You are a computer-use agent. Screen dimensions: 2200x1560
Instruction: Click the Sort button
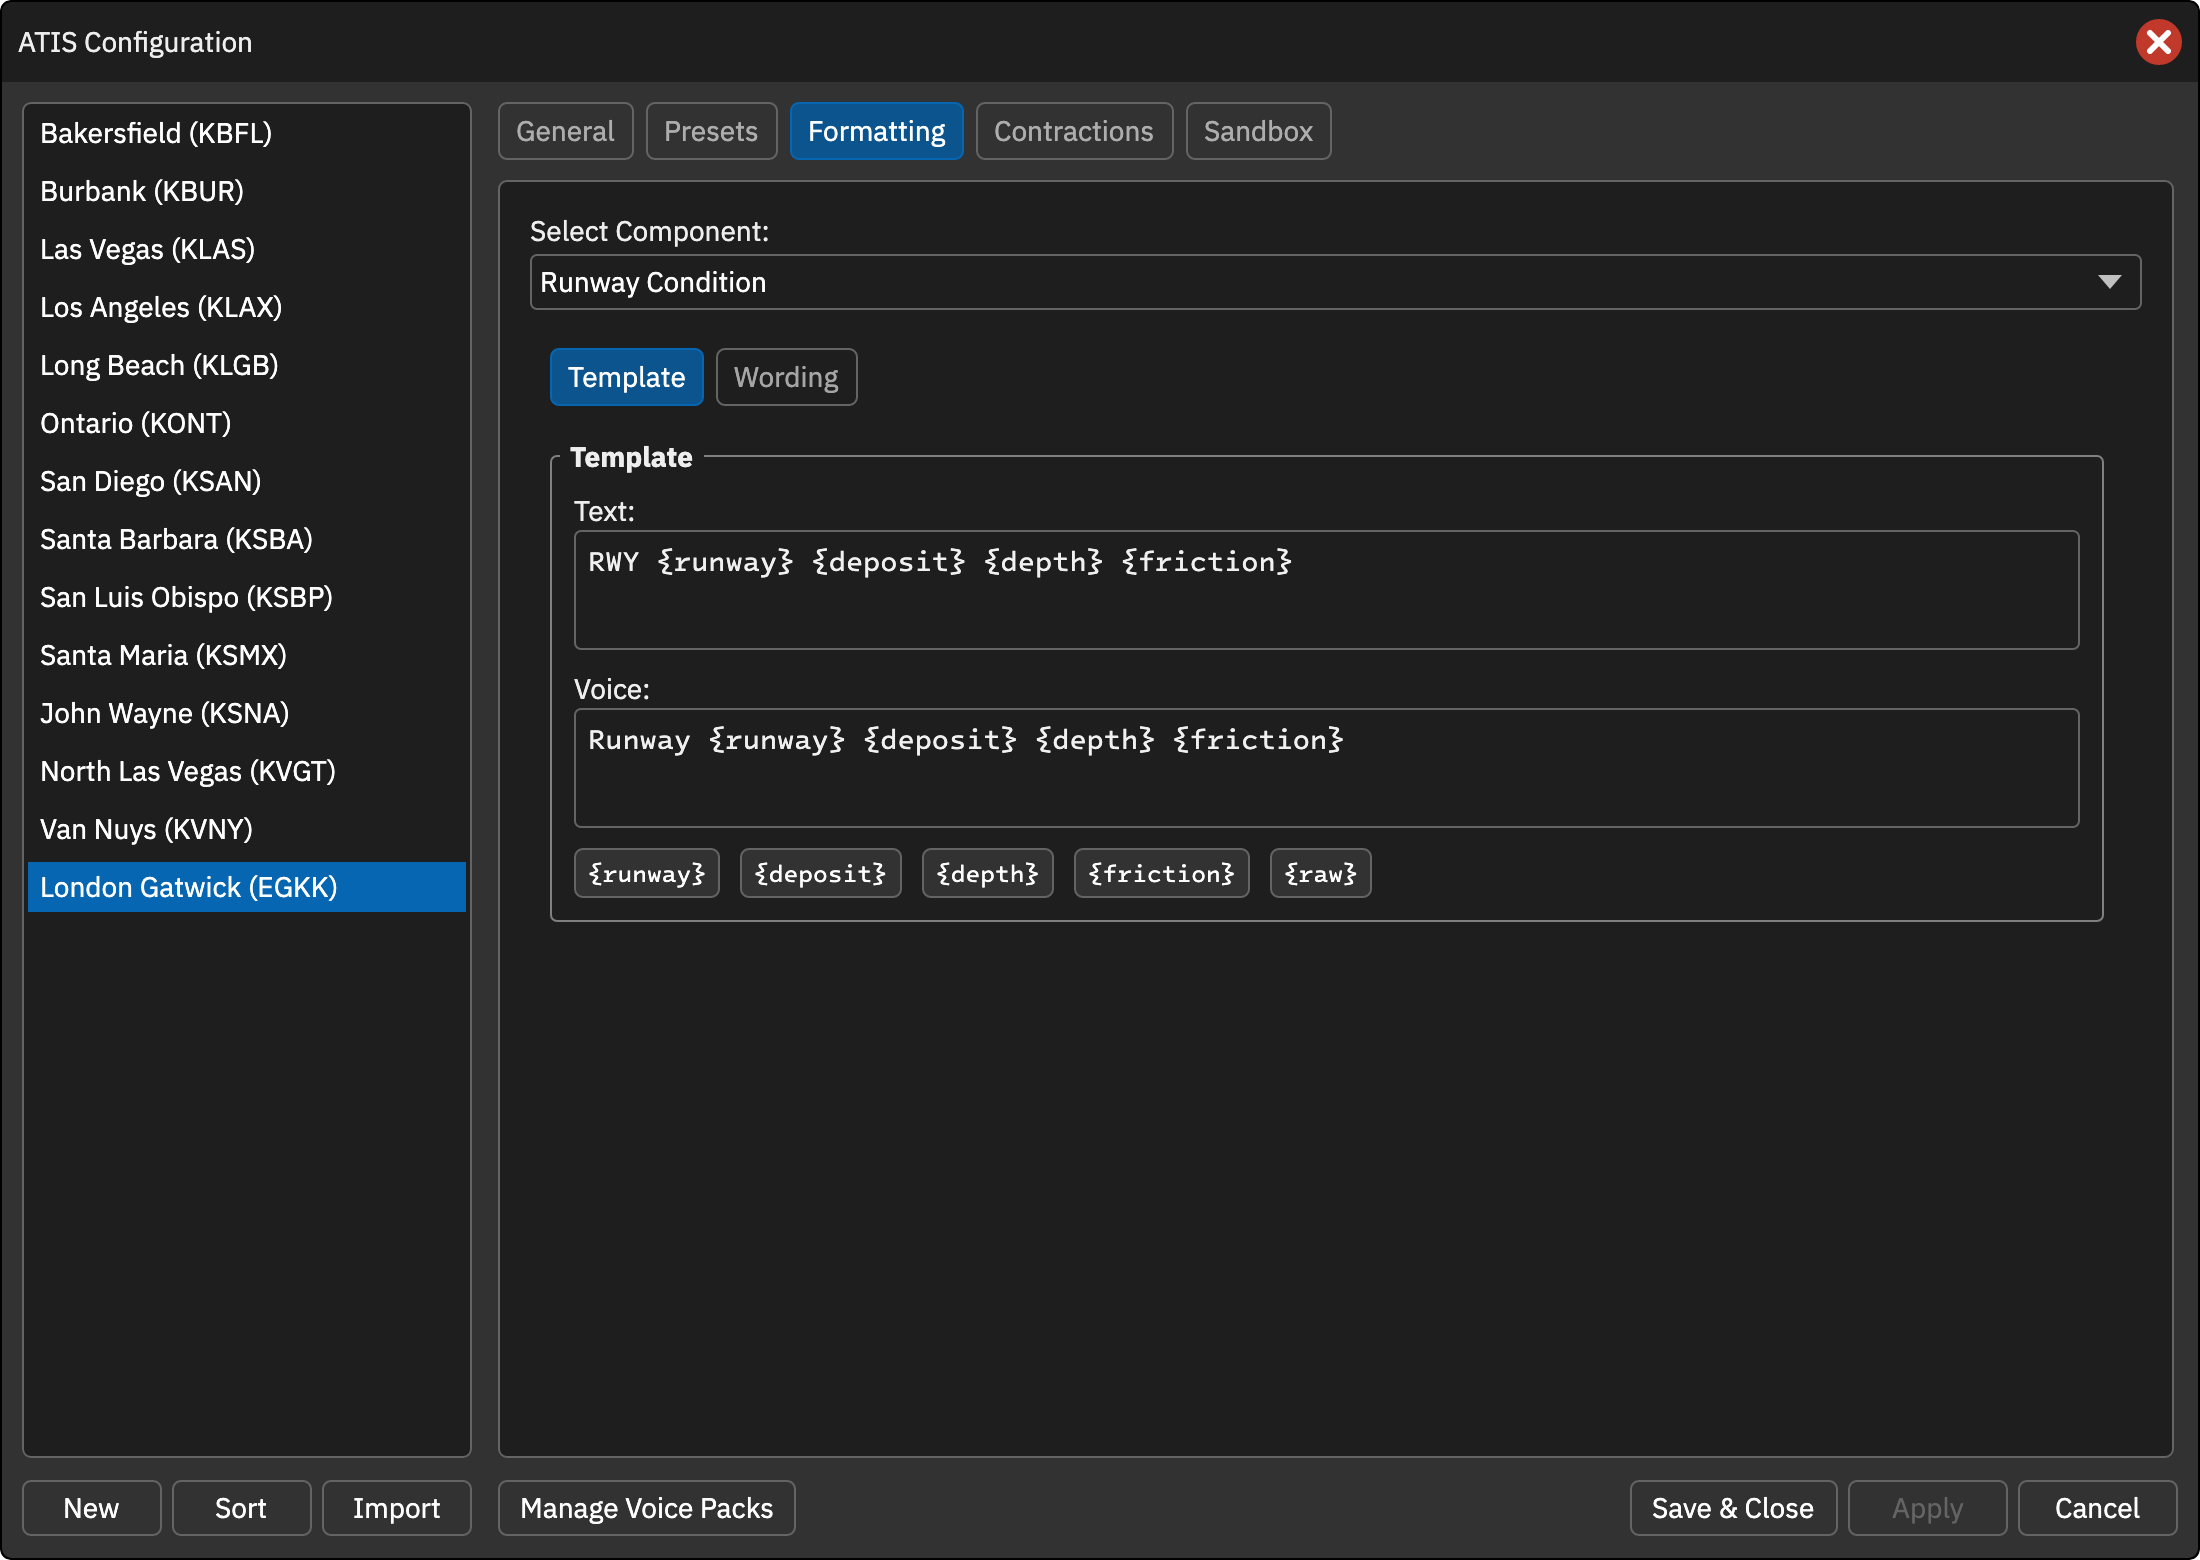tap(241, 1508)
